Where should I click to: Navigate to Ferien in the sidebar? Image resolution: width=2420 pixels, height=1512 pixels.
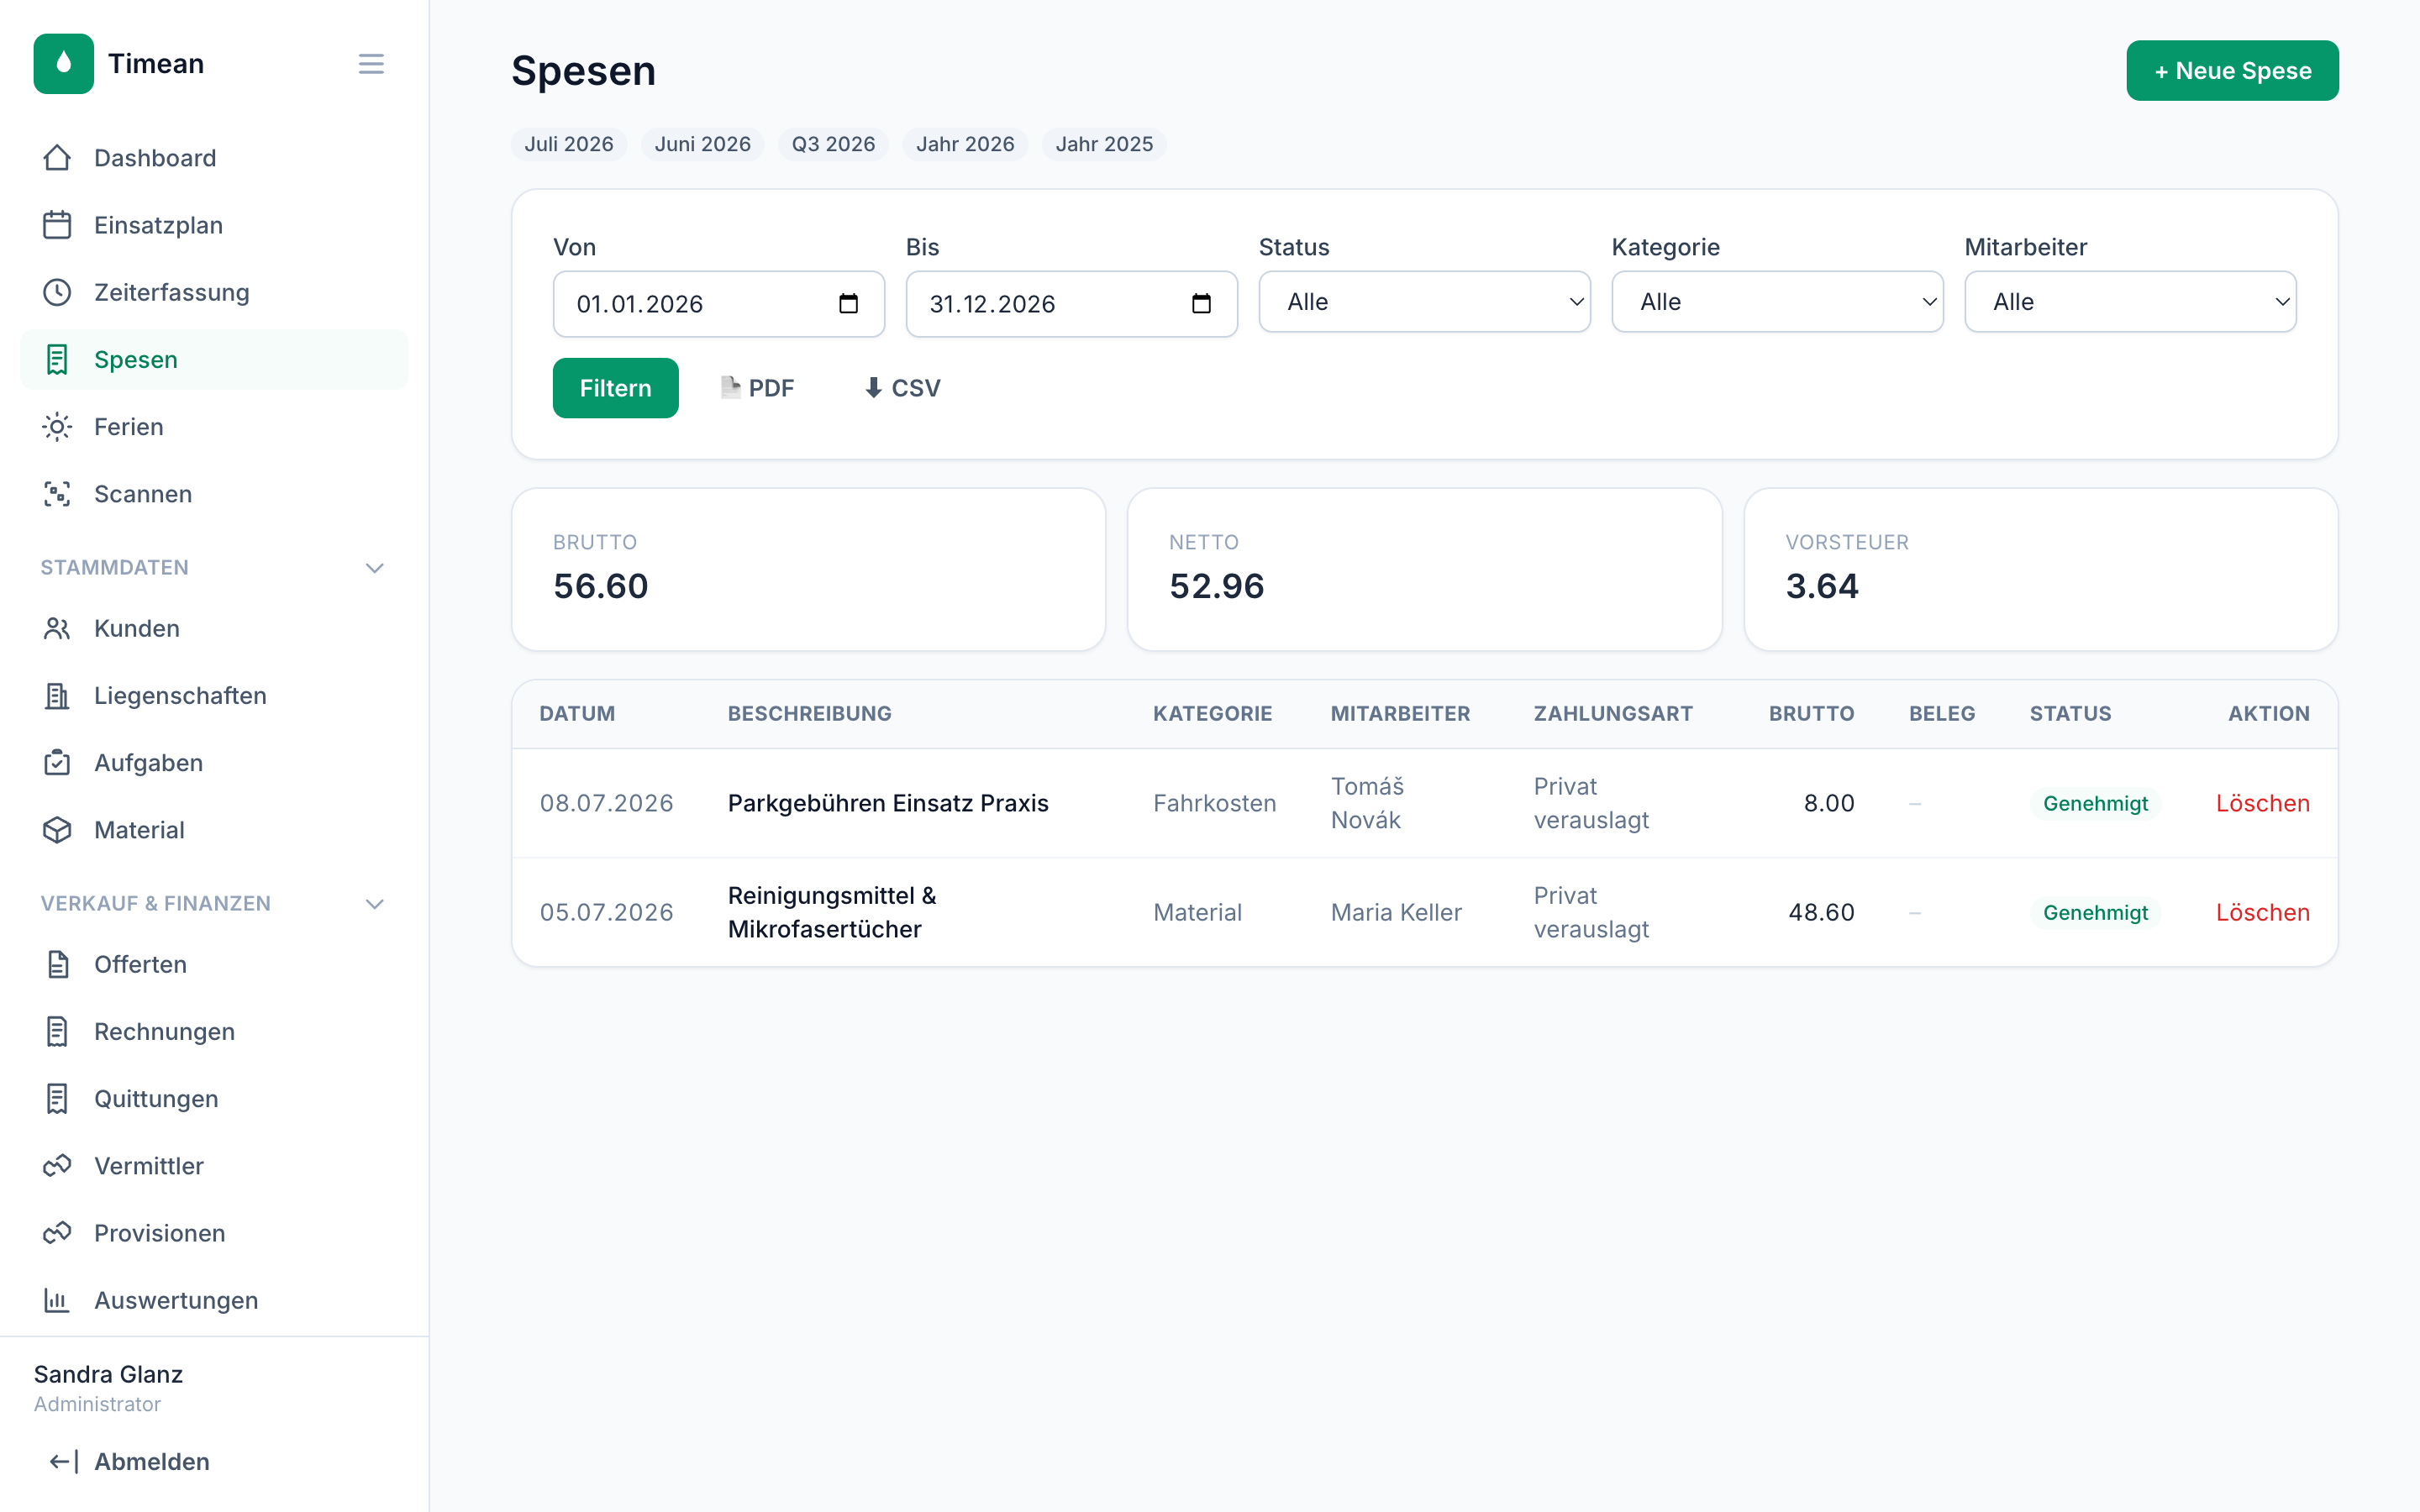(x=214, y=427)
